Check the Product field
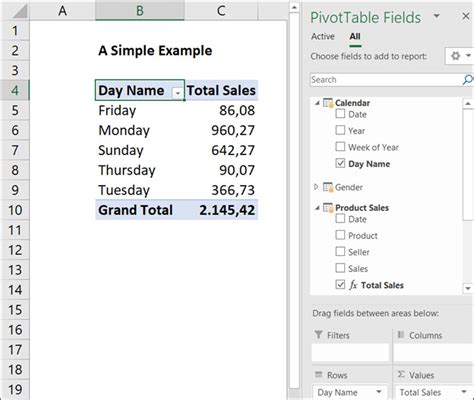 click(x=340, y=235)
